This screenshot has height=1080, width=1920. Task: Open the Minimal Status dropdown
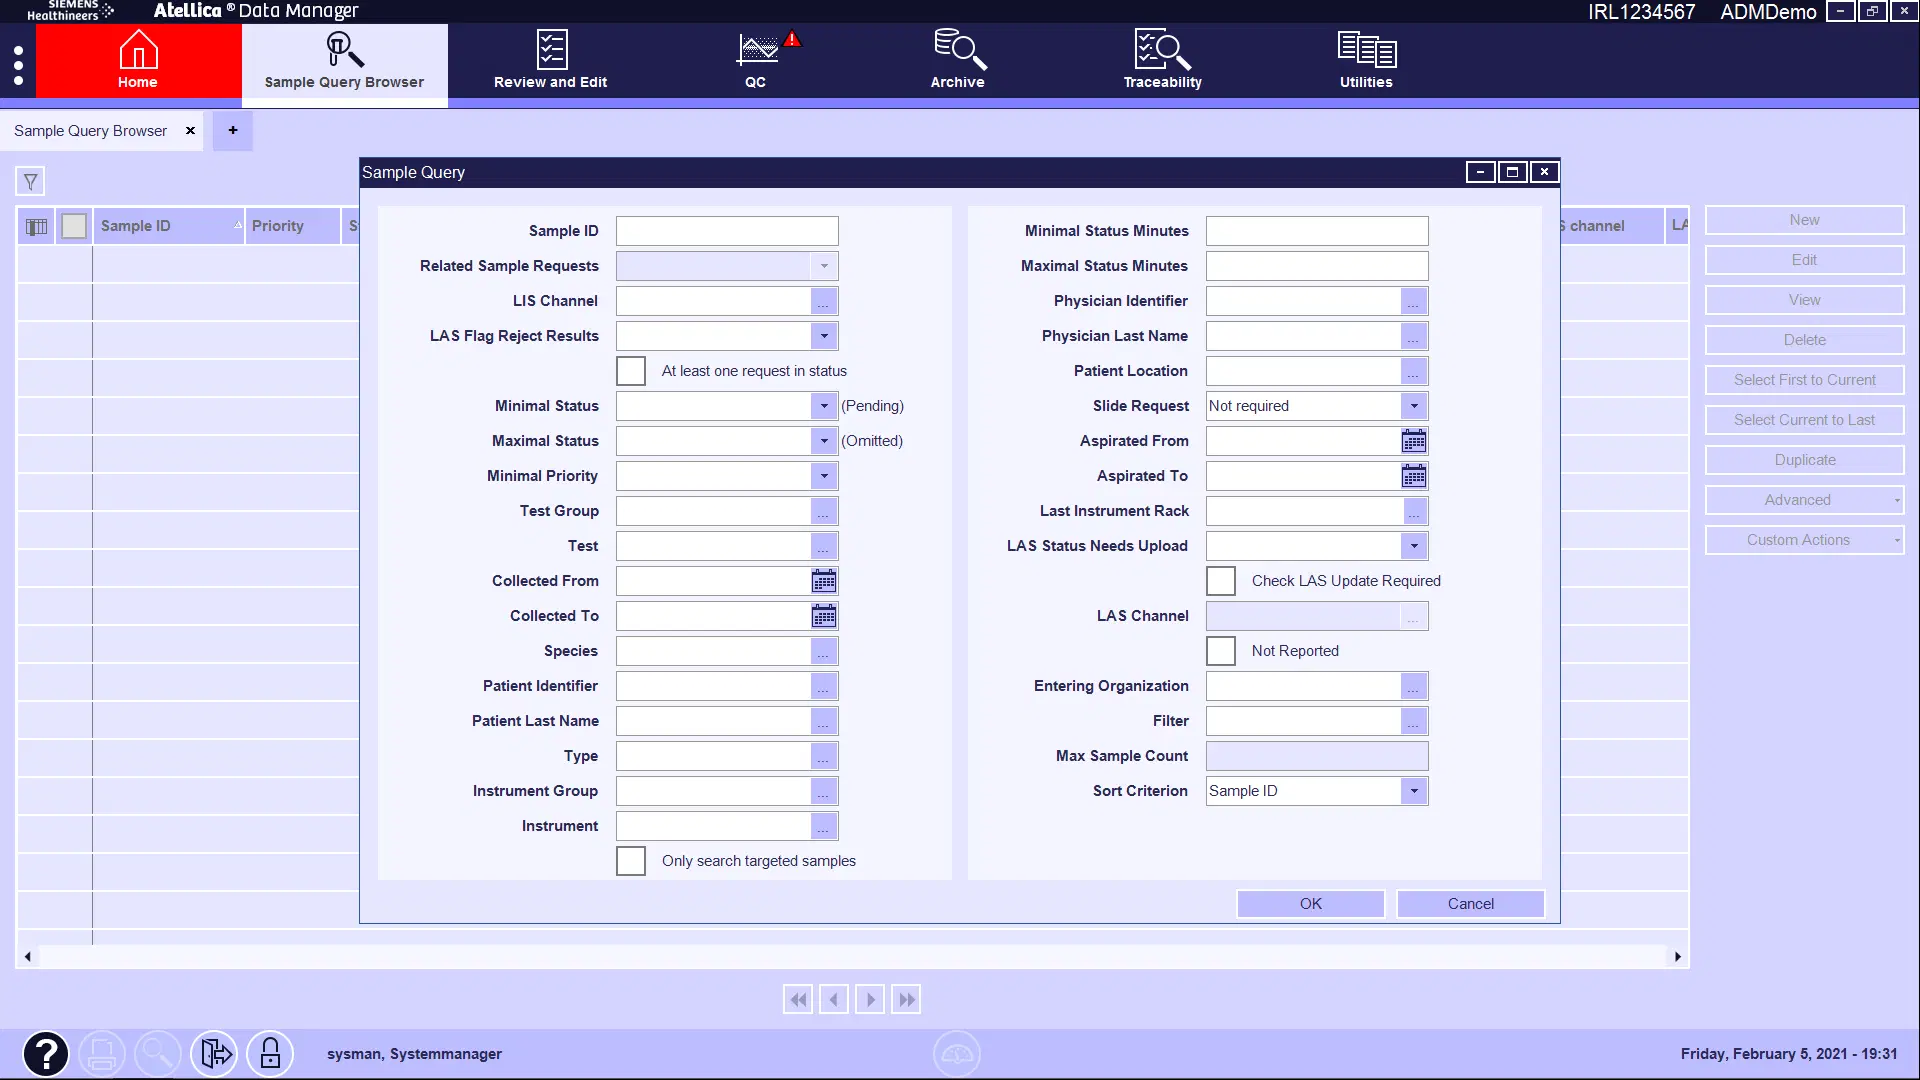tap(823, 406)
